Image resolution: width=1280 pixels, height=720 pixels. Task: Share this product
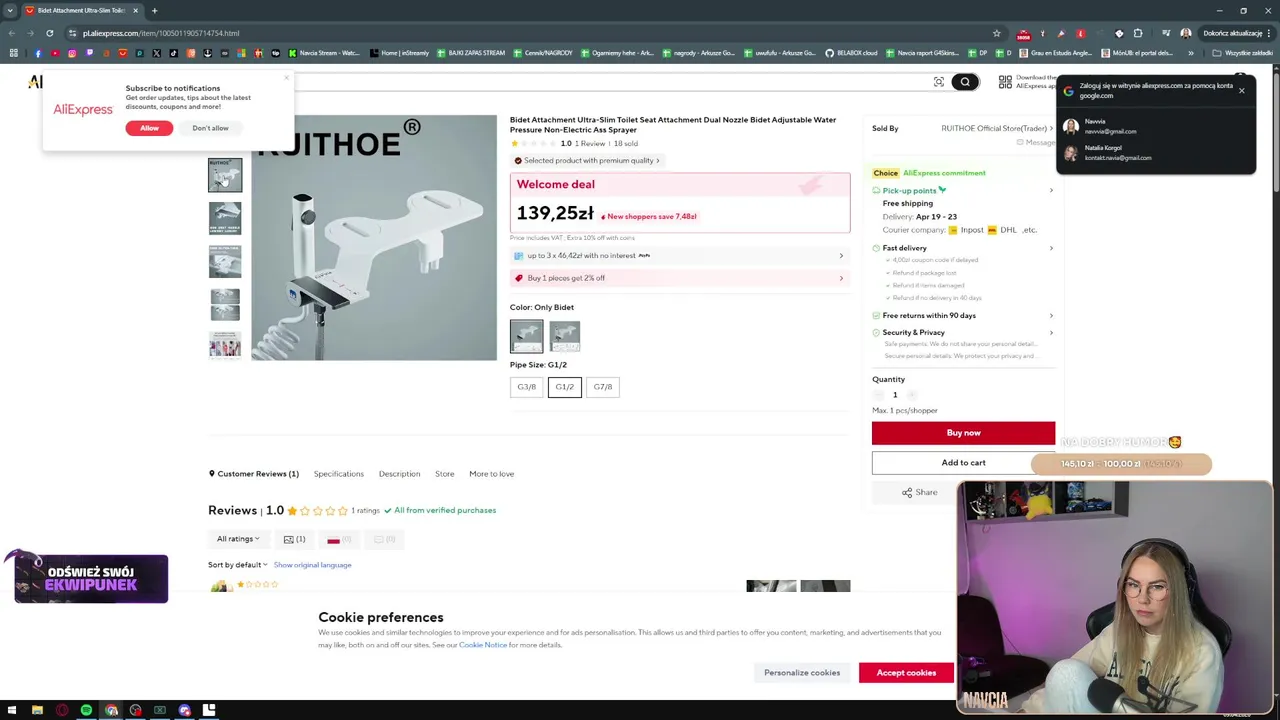919,492
